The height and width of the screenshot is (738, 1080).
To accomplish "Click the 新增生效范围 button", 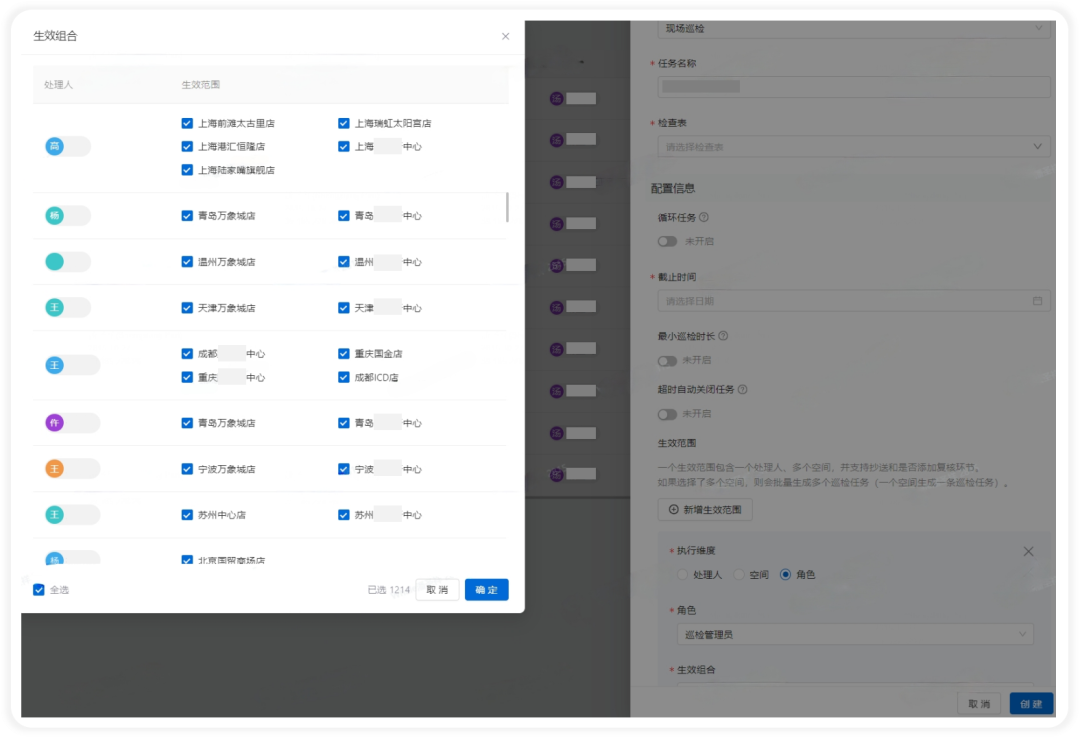I will tap(705, 510).
